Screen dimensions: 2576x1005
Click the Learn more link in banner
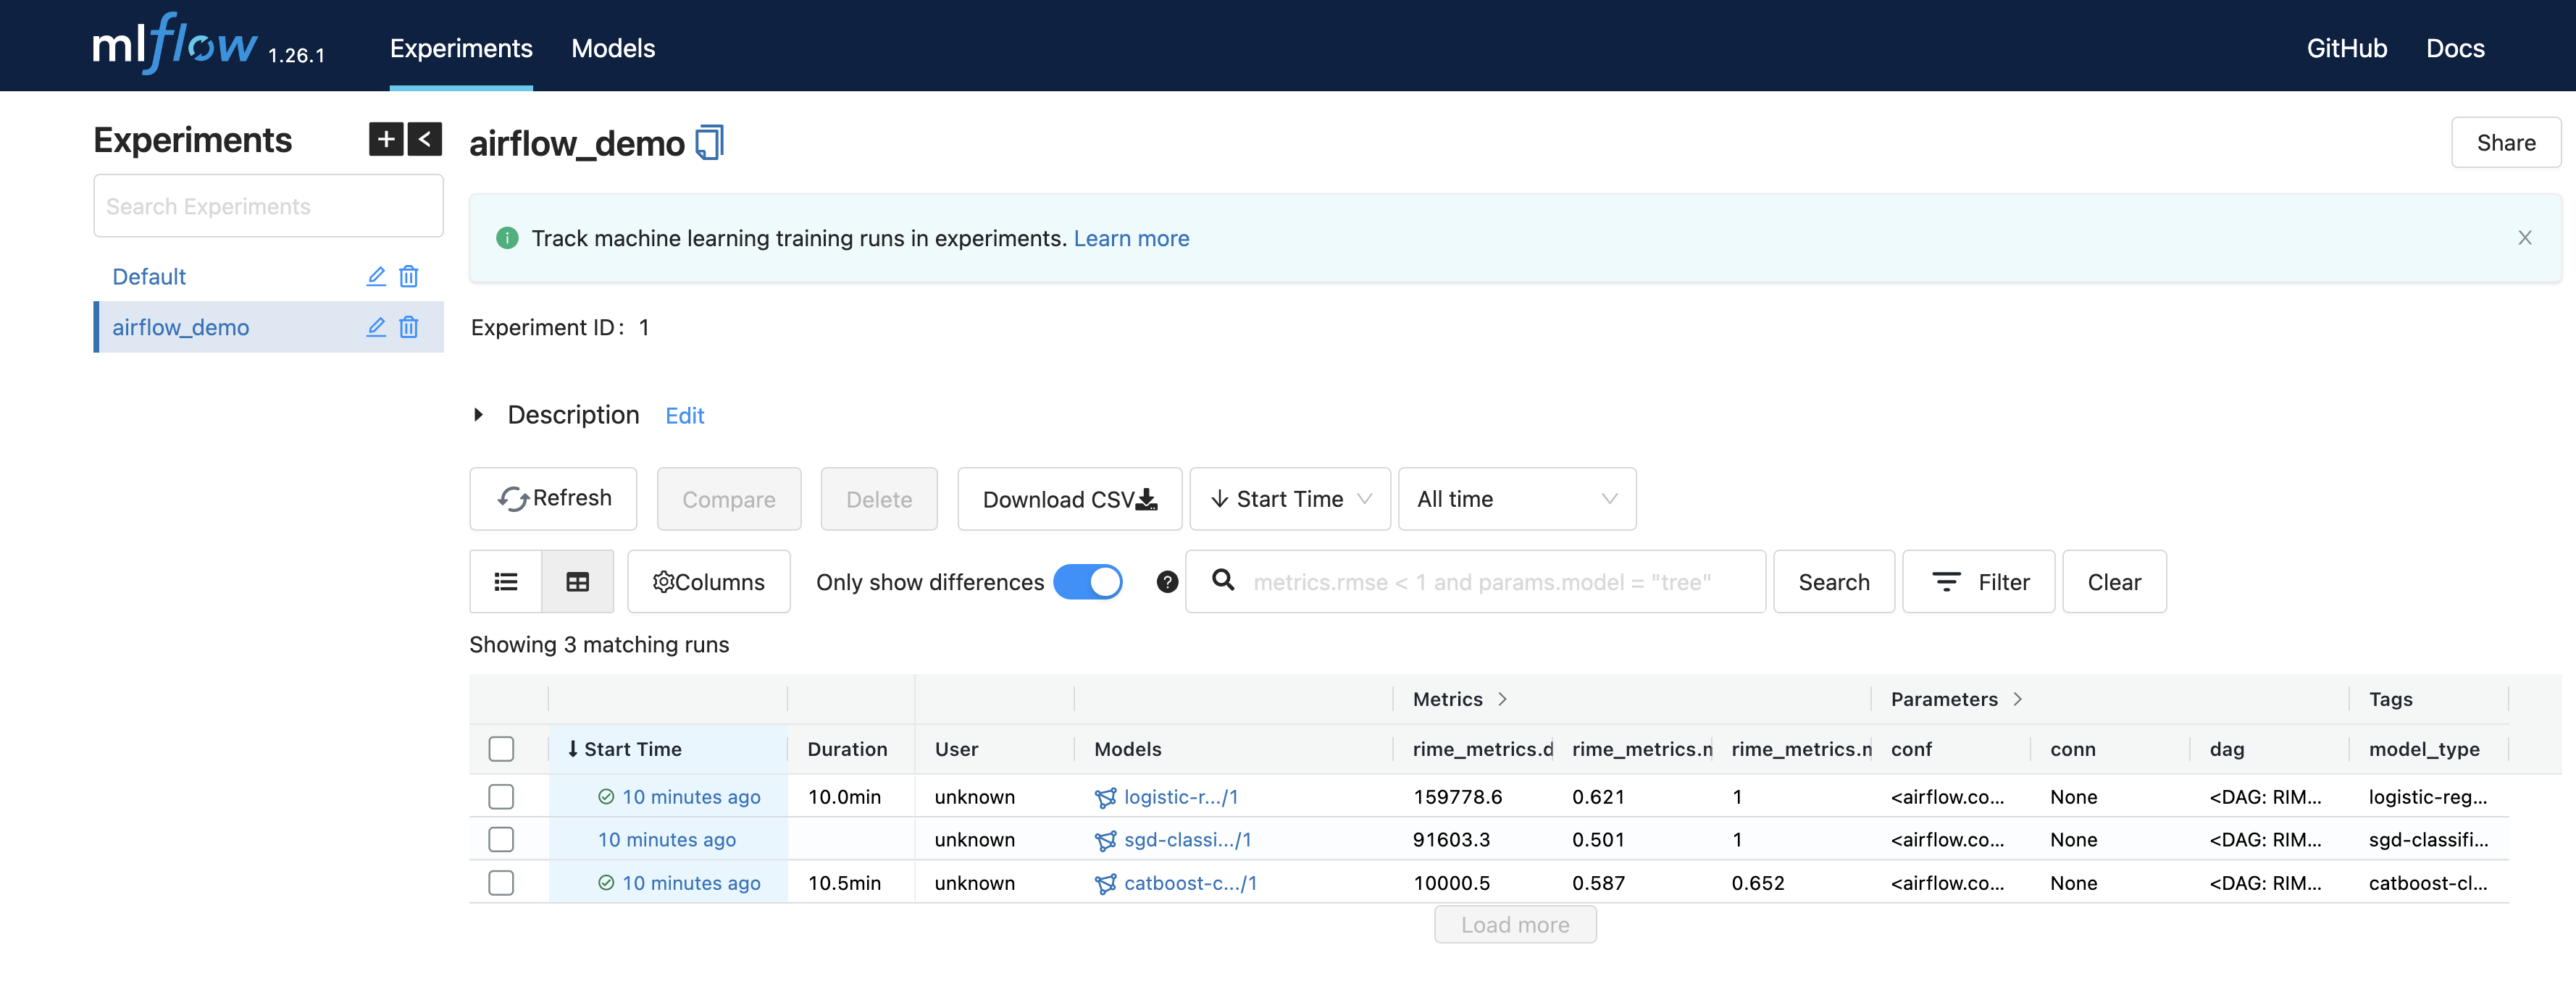click(1132, 237)
